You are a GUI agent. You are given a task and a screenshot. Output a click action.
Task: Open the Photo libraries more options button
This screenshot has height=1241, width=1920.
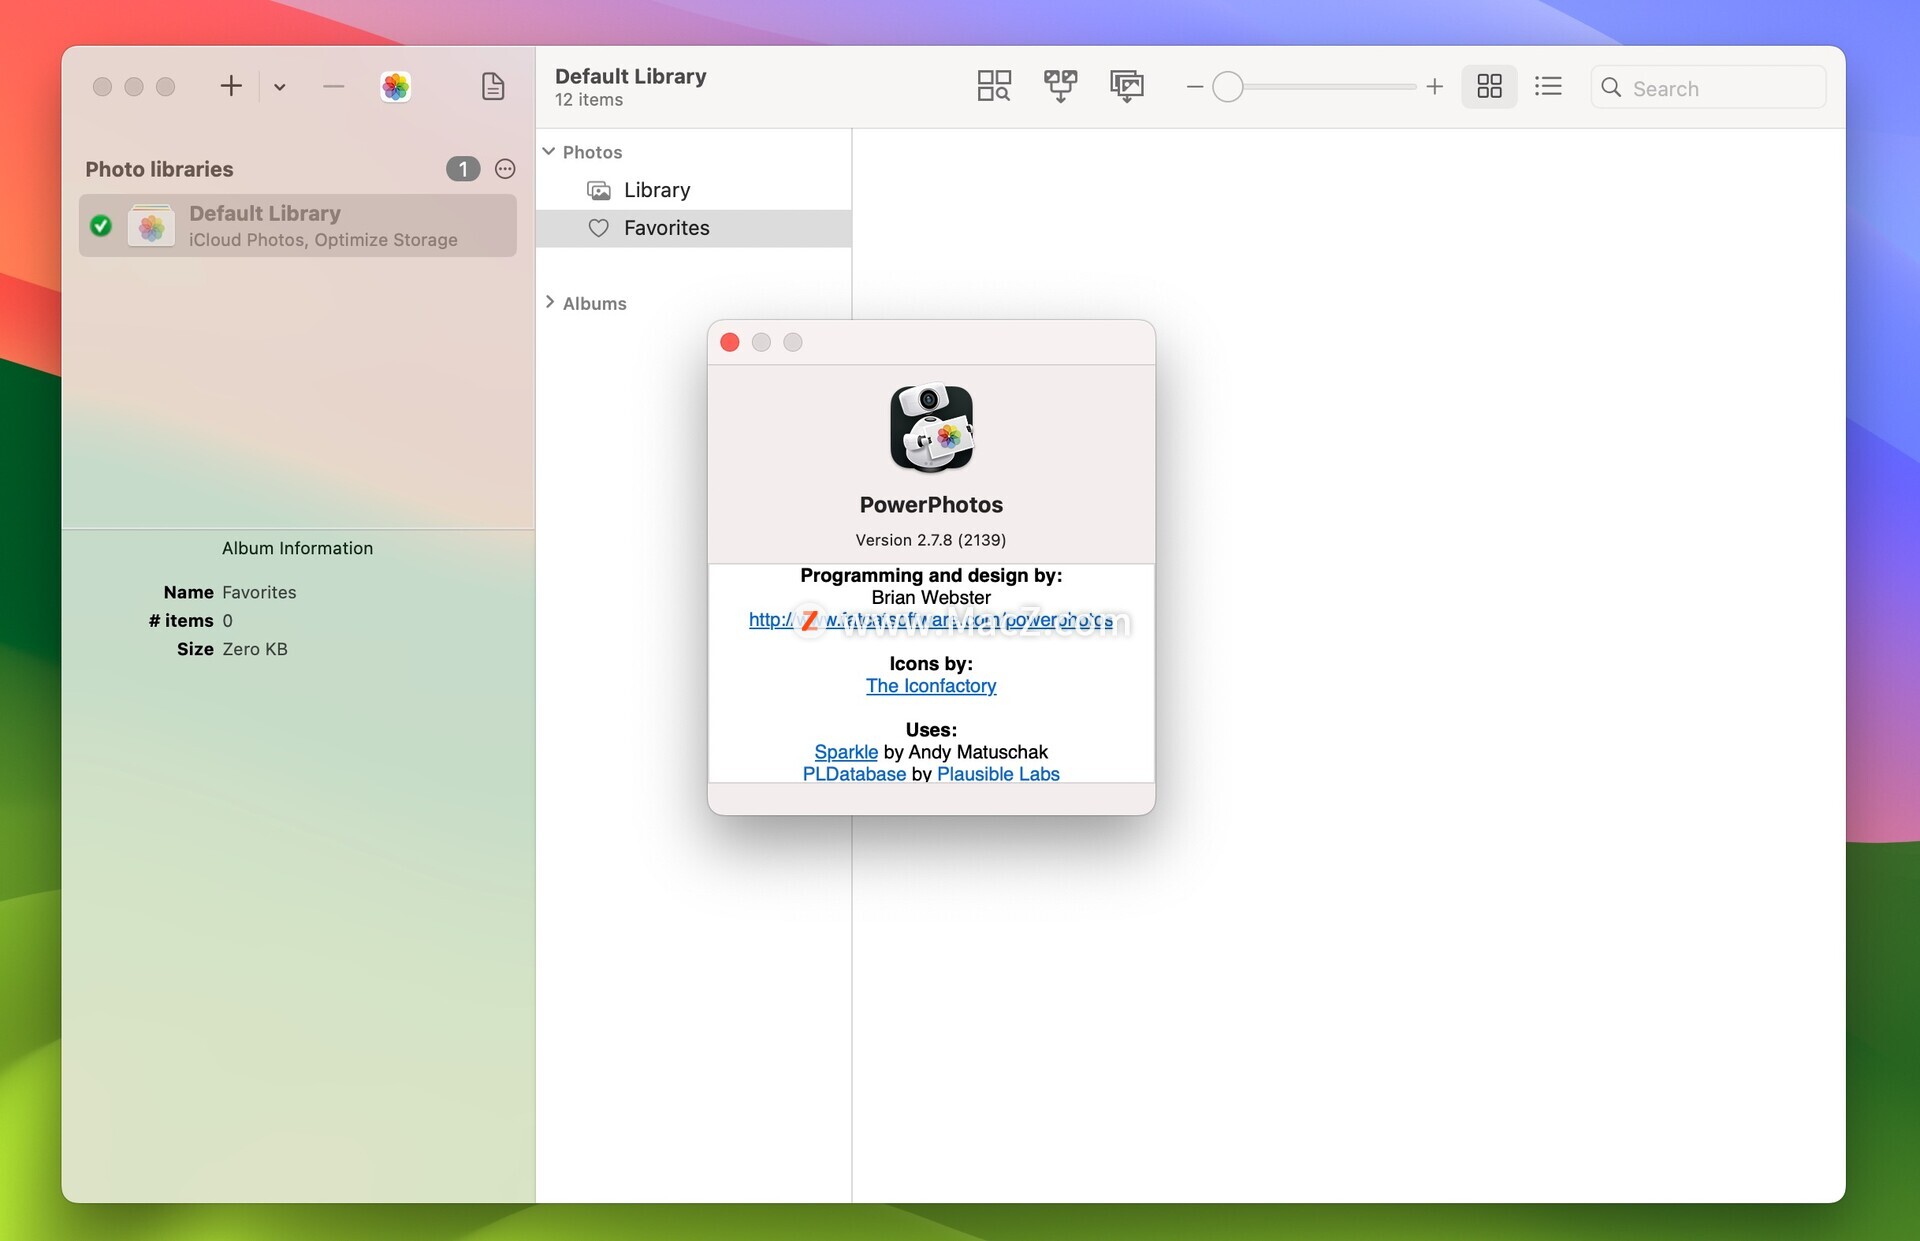pos(505,169)
